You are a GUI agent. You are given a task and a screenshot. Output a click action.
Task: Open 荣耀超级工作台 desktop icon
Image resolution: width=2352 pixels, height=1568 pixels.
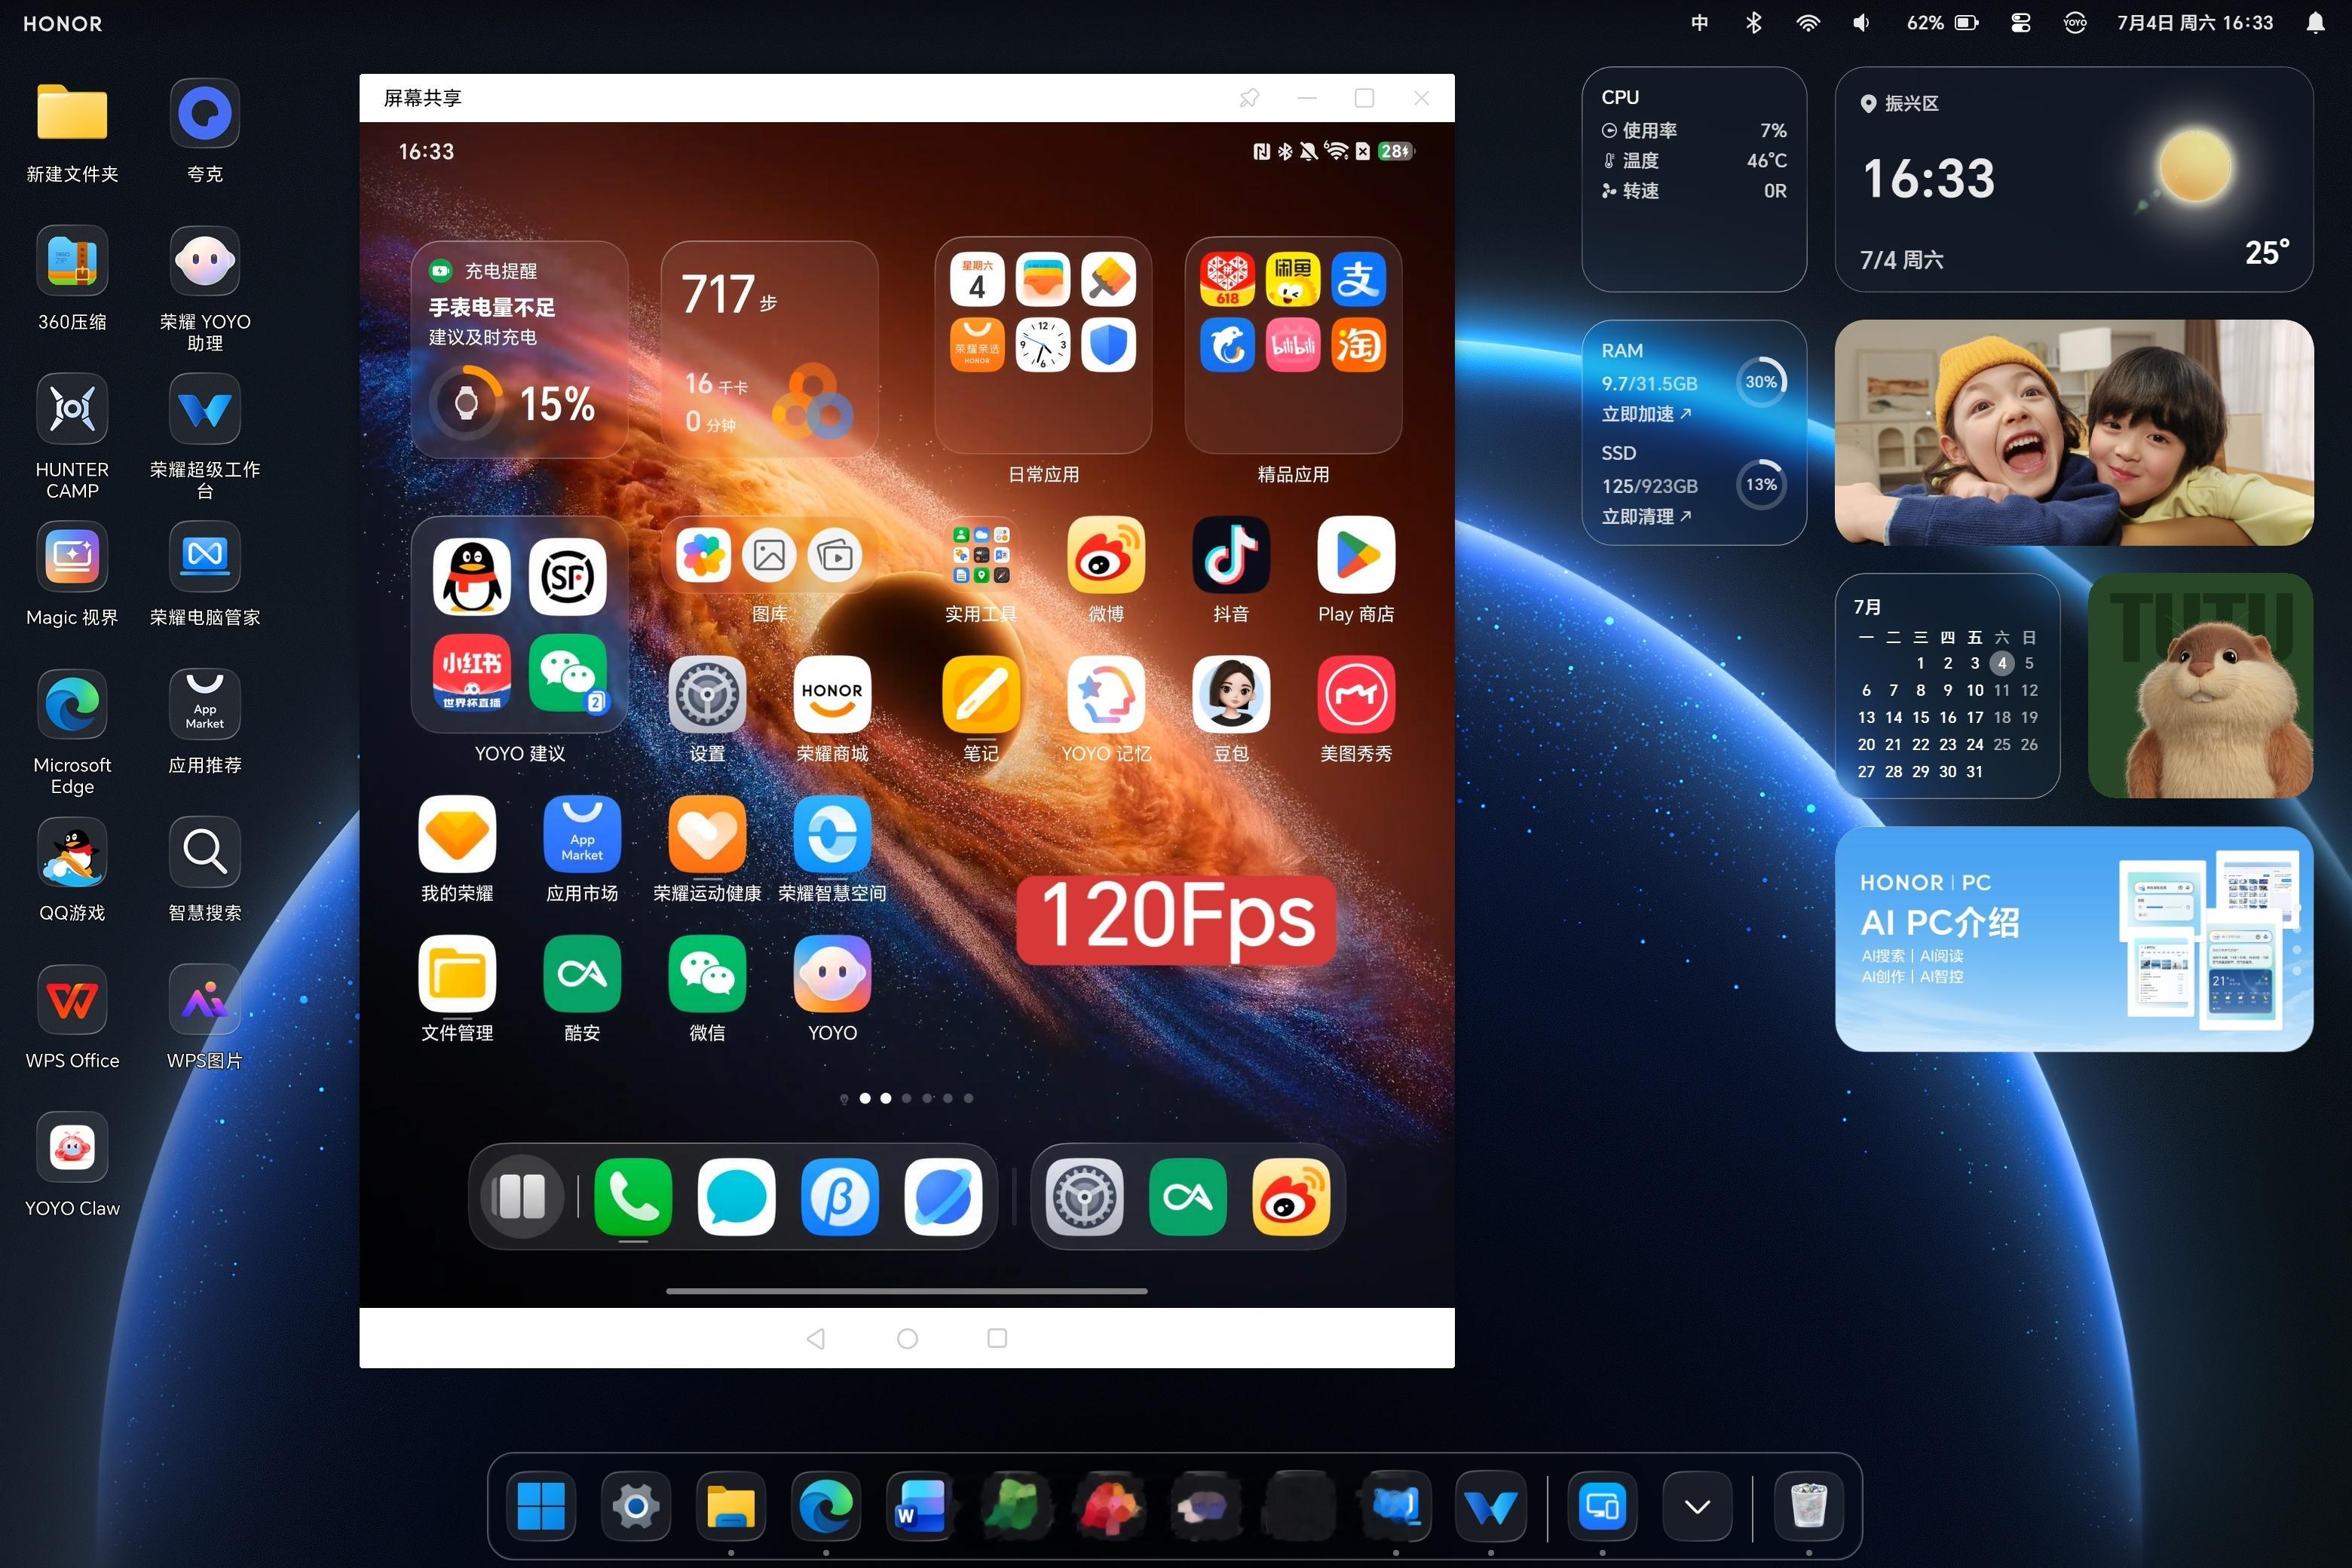(204, 409)
